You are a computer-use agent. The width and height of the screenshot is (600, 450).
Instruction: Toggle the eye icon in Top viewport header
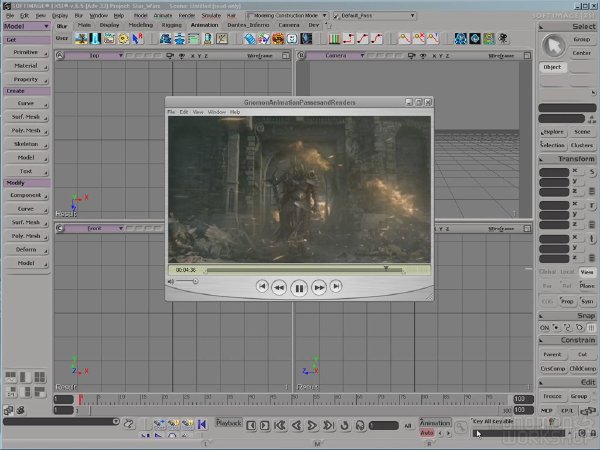coord(181,56)
